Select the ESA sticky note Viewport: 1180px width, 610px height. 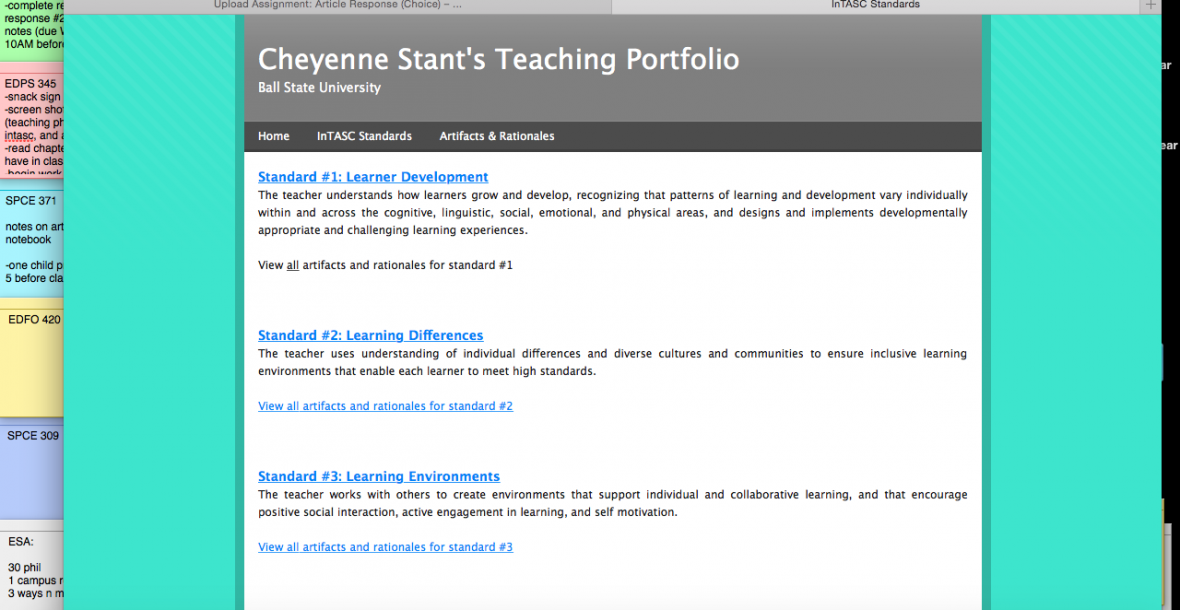pyautogui.click(x=32, y=567)
